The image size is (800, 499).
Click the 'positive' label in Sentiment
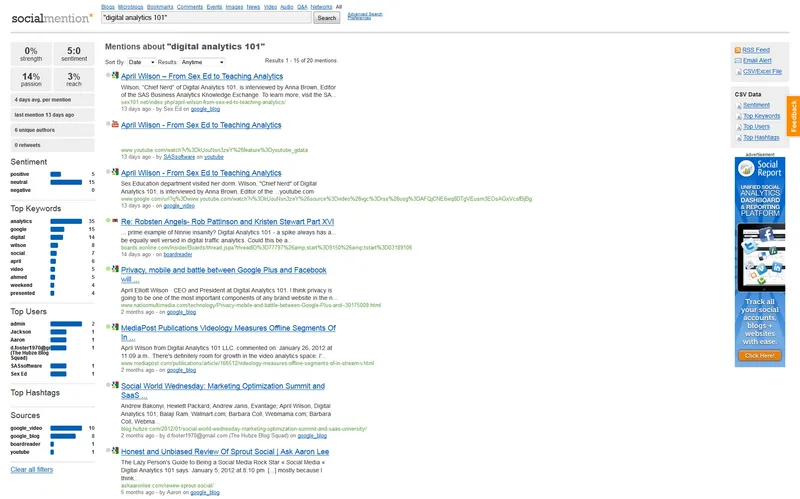[x=19, y=174]
